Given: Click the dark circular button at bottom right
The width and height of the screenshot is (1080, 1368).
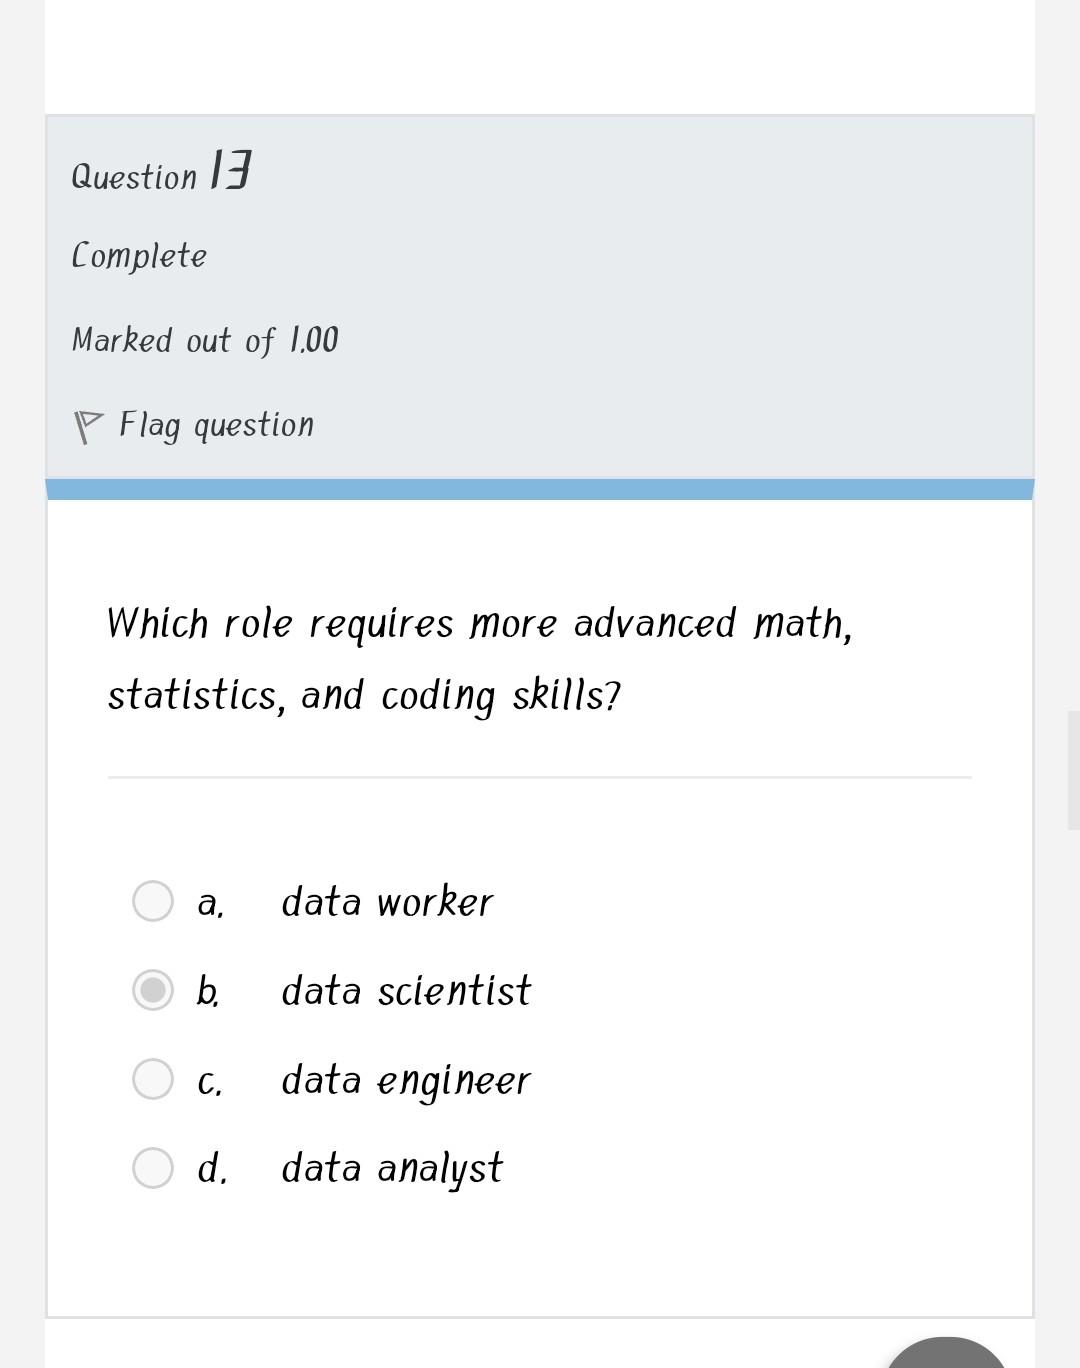Looking at the screenshot, I should 948,1360.
